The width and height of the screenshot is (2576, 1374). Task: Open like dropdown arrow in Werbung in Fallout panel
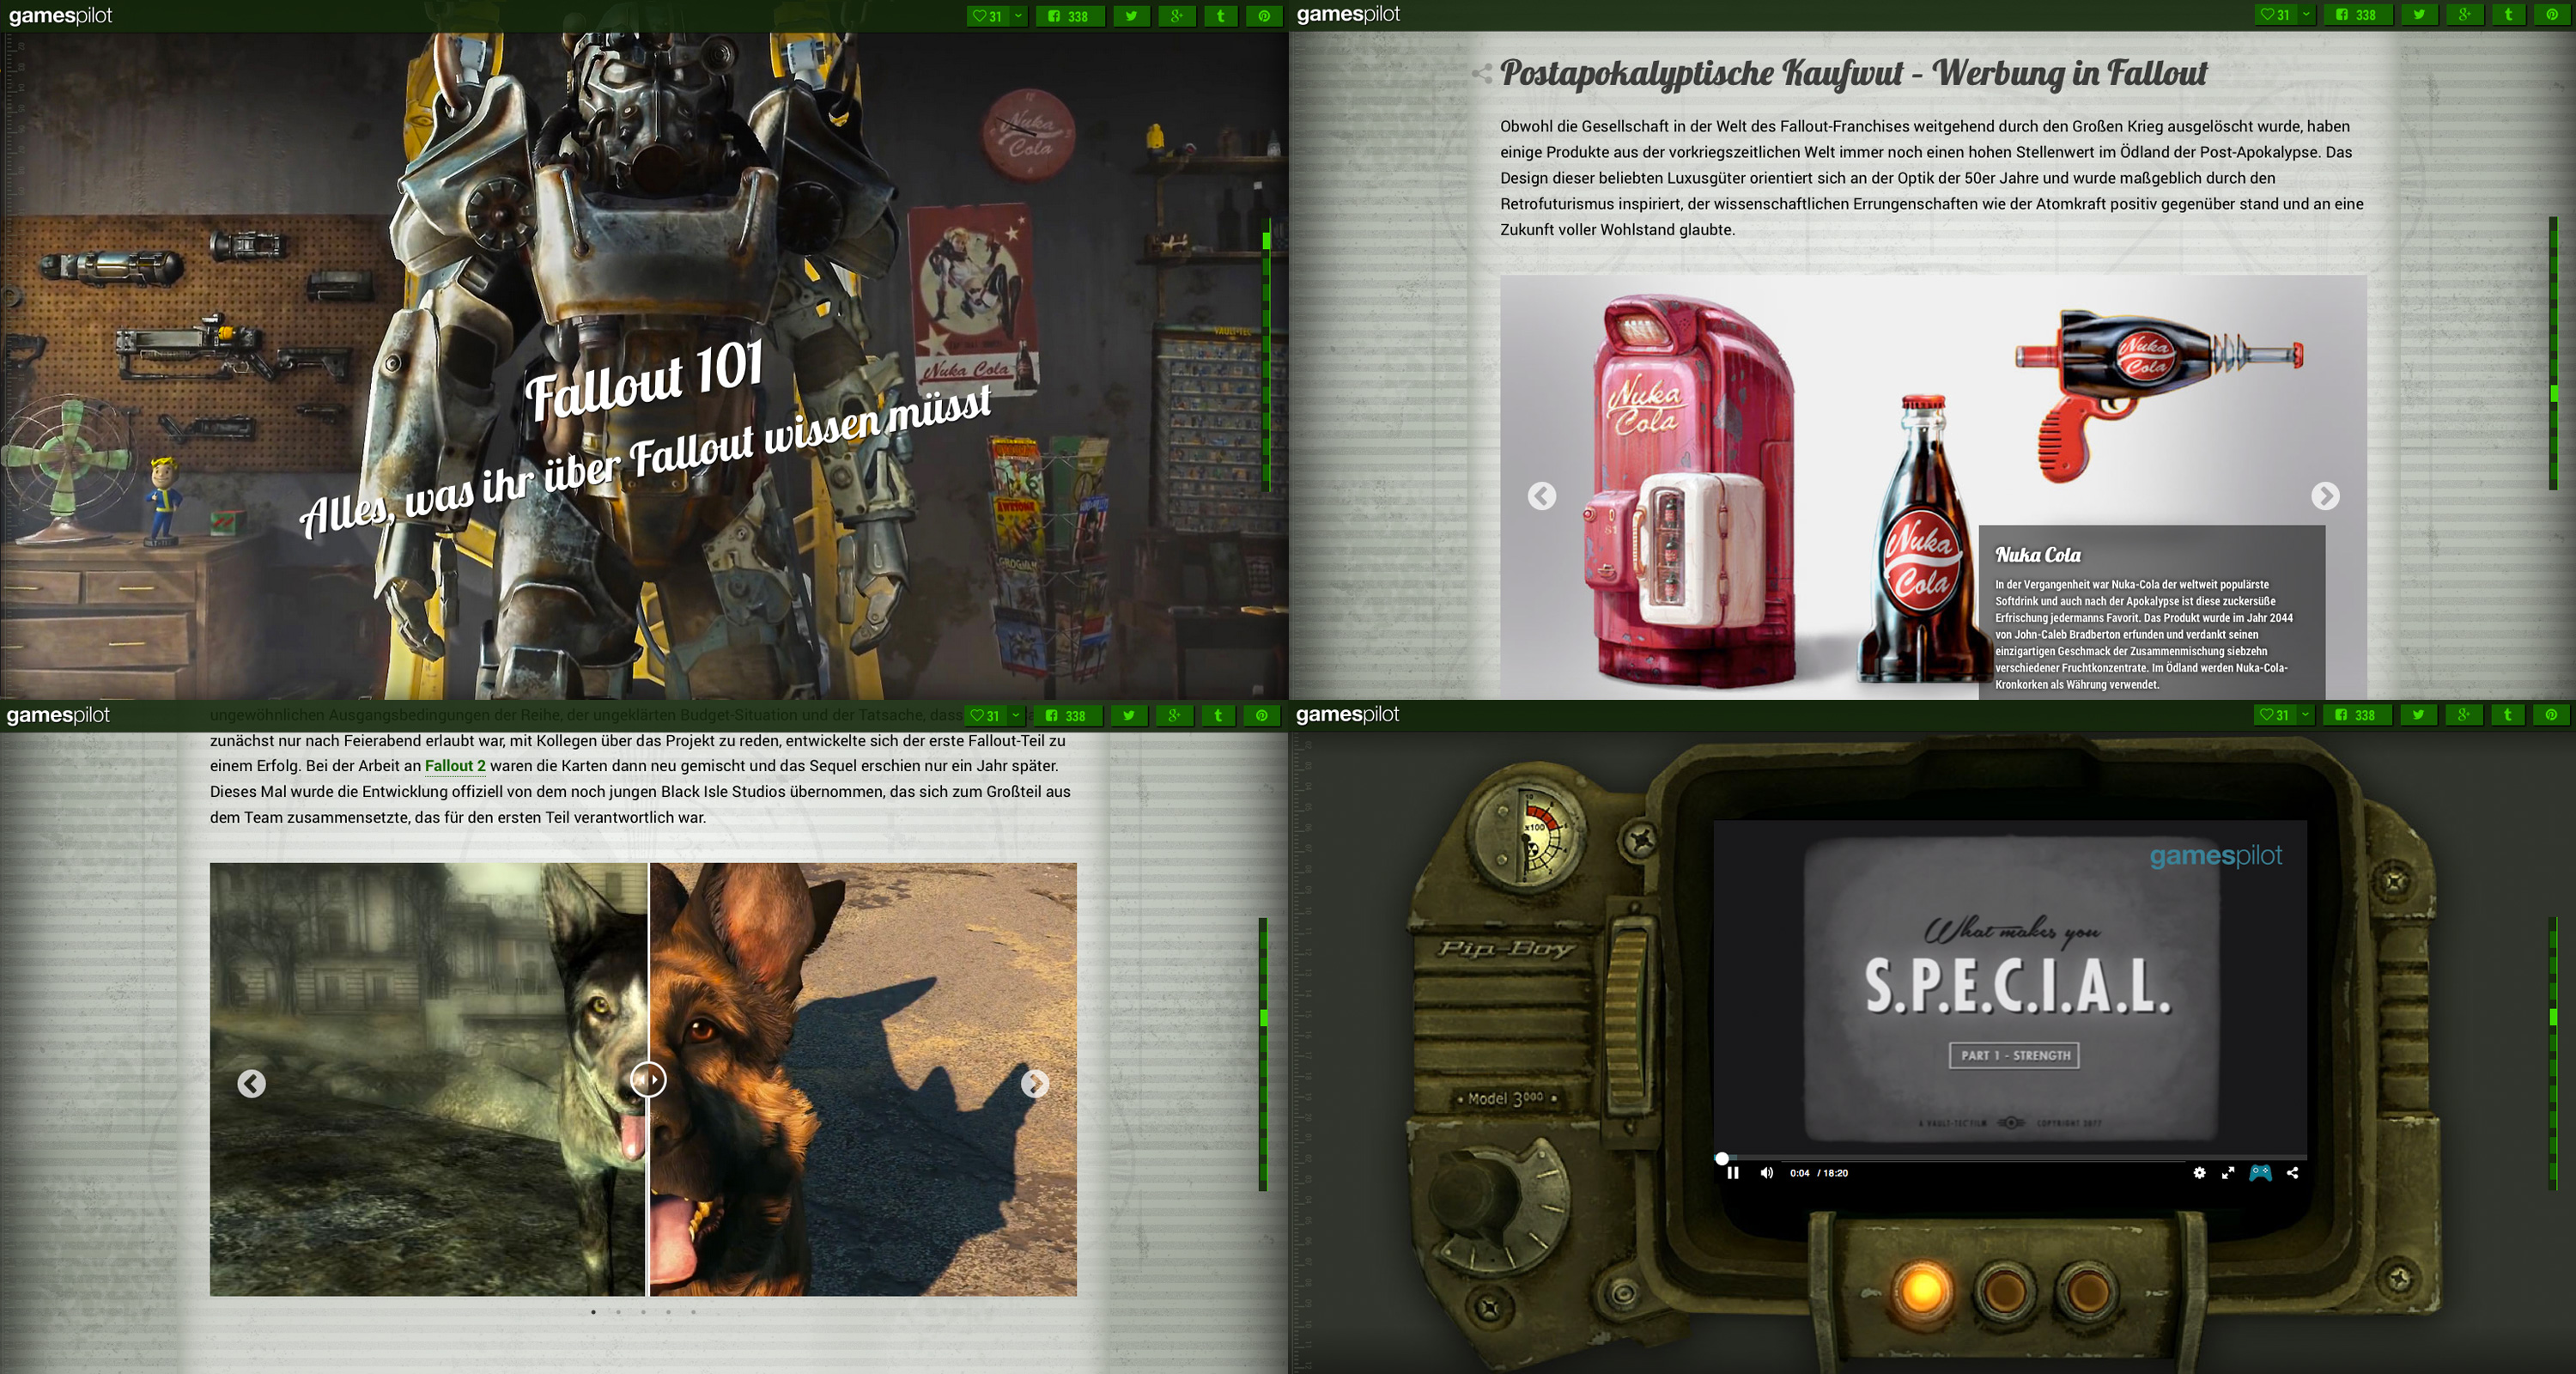2306,14
